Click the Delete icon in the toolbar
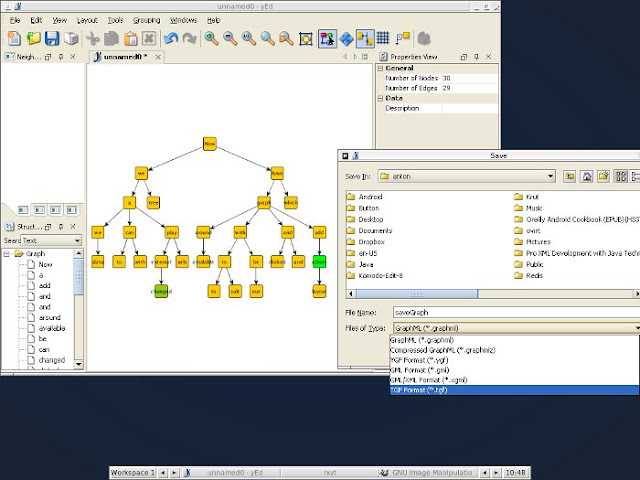640x480 pixels. [x=149, y=39]
